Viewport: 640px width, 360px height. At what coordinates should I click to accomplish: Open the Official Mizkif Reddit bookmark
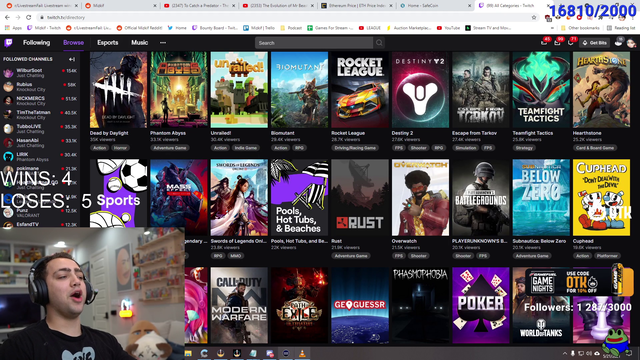pyautogui.click(x=139, y=28)
